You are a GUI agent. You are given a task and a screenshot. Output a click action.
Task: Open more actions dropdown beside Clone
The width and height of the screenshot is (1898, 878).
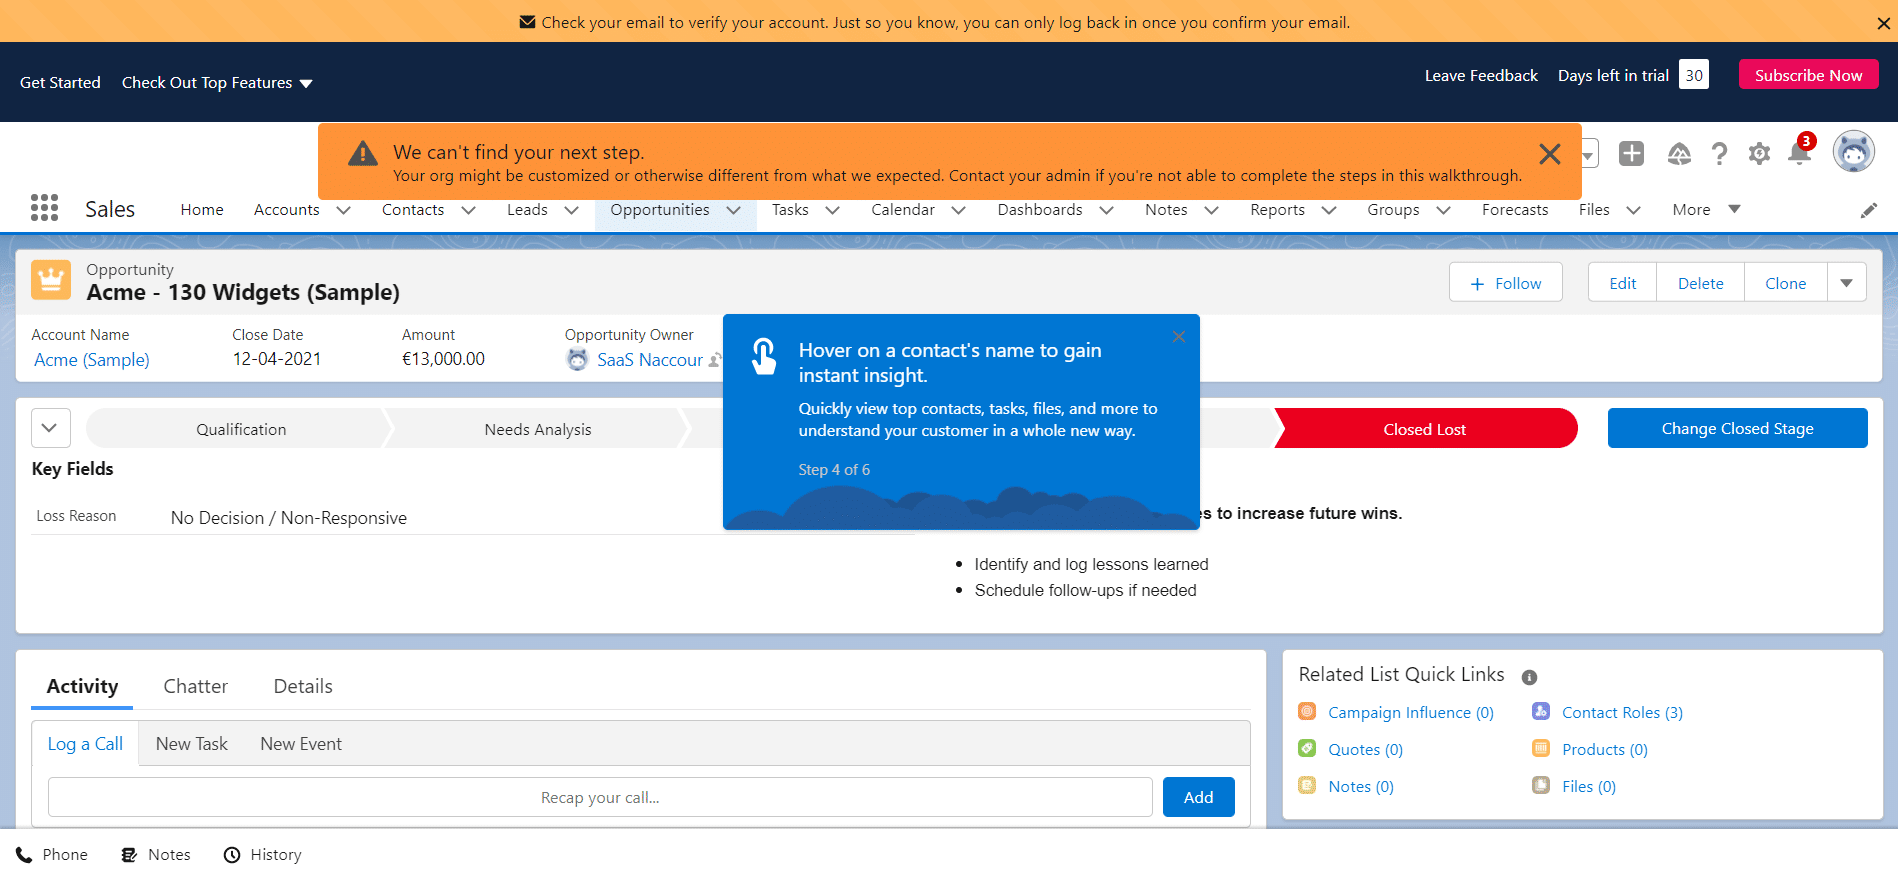tap(1846, 283)
